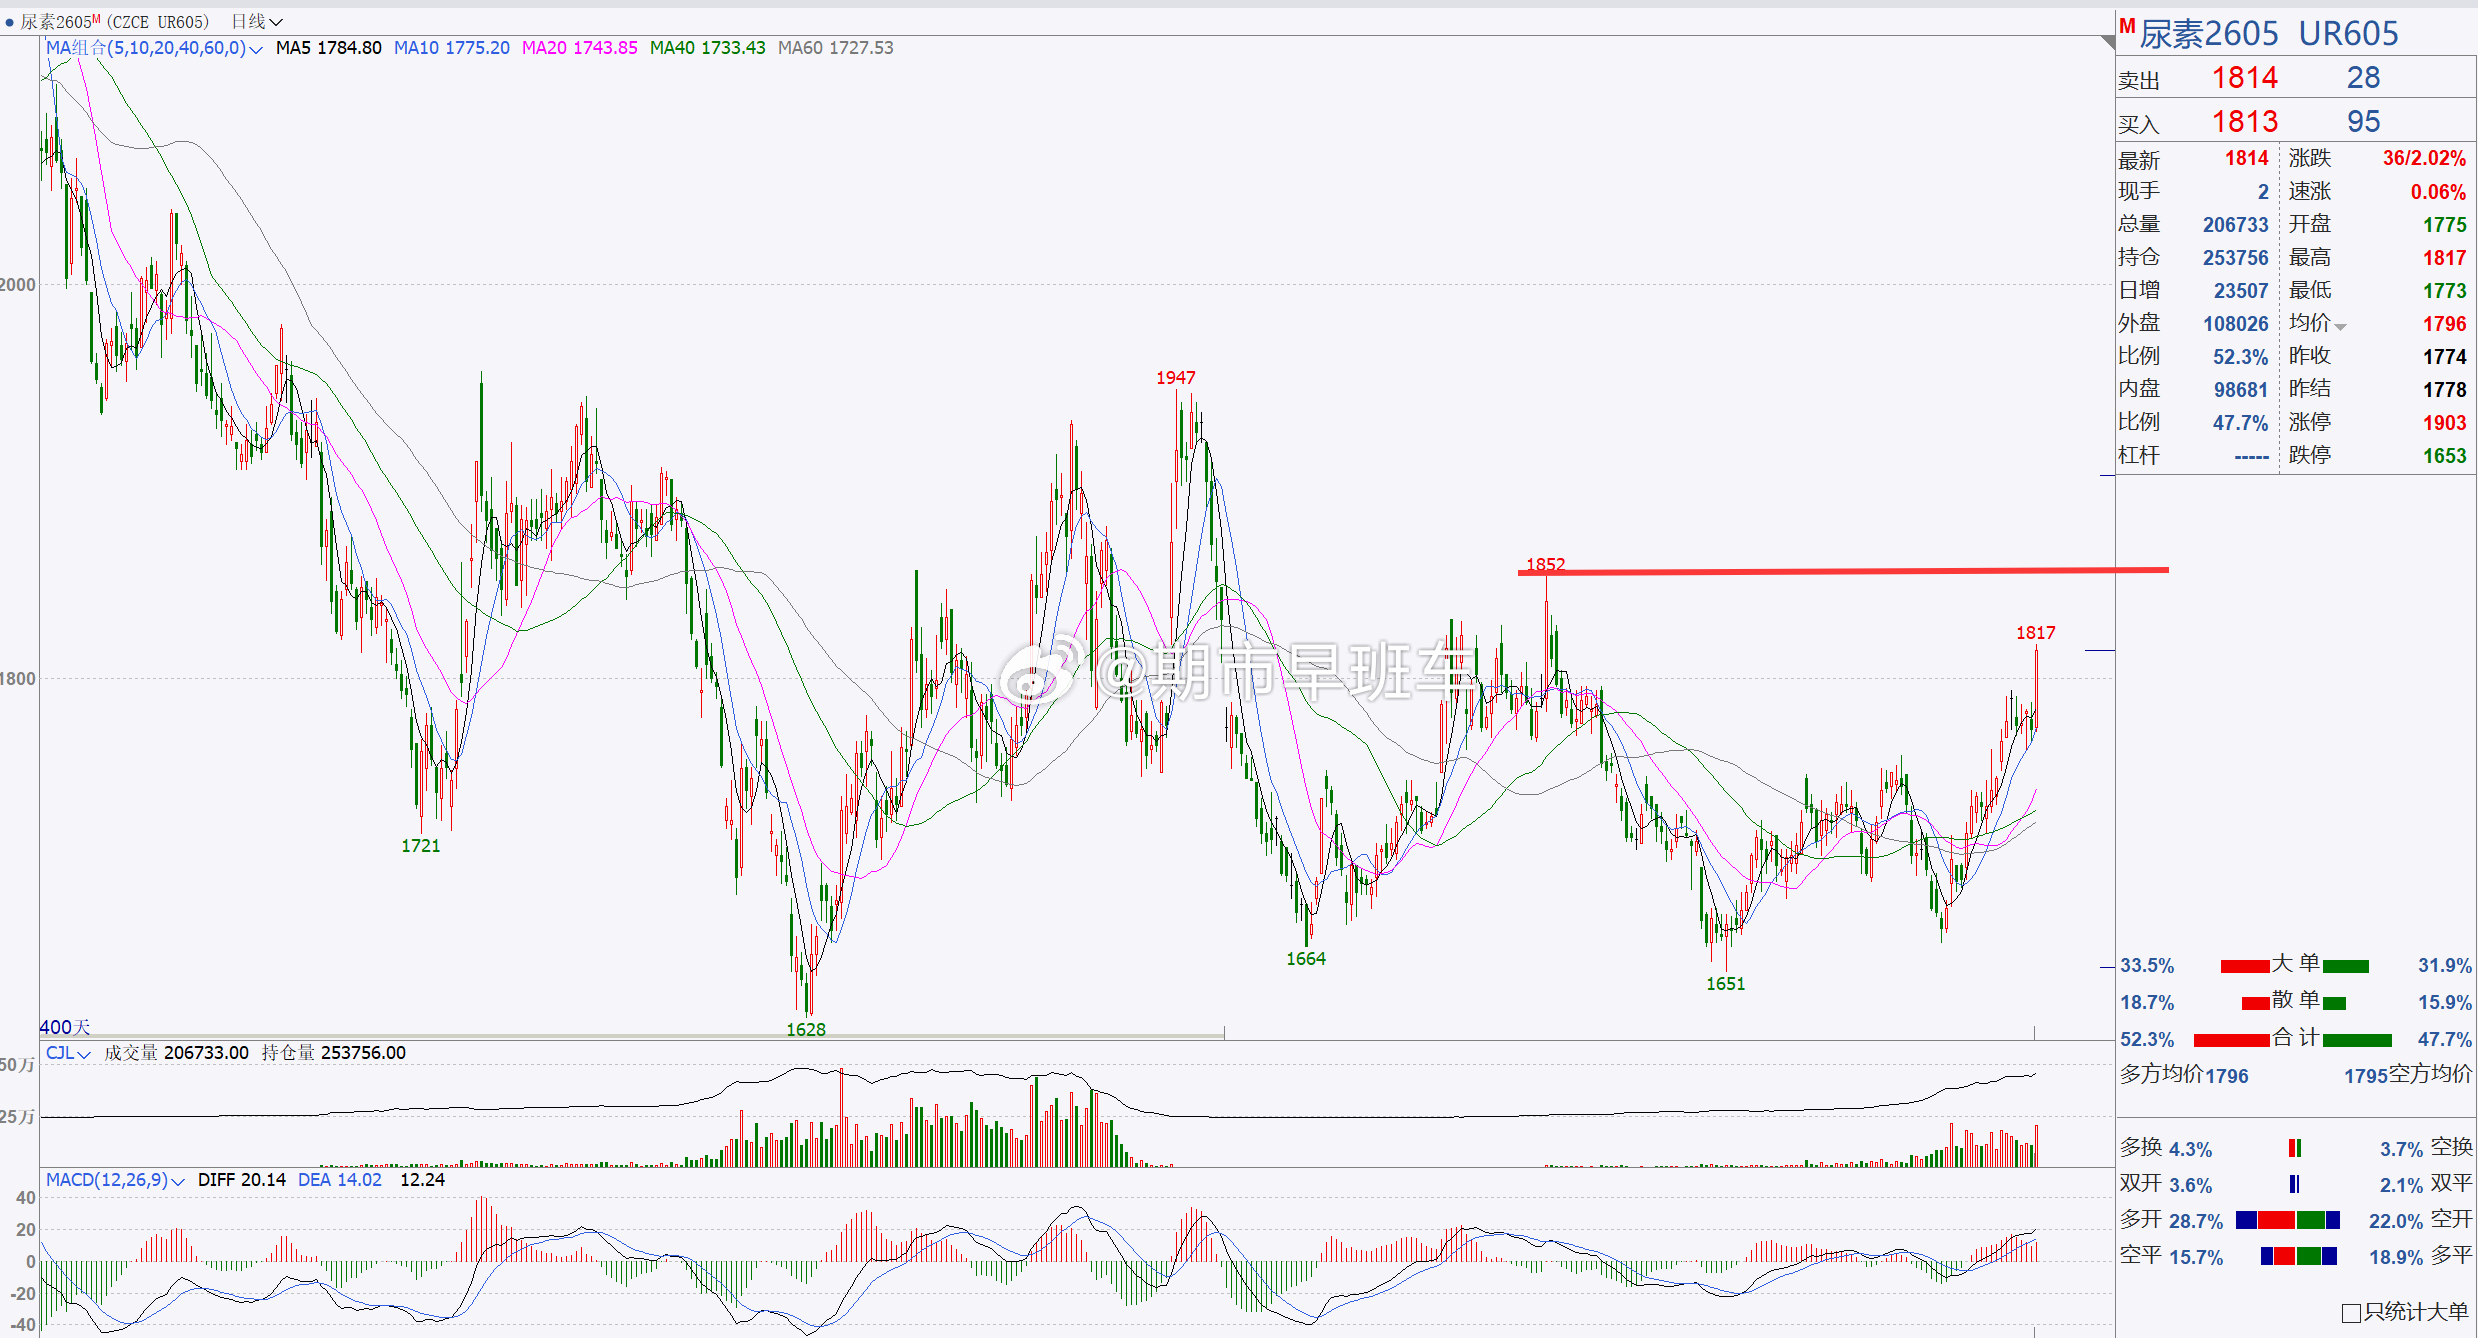Enable the 只统计大单 checkbox
Screen dimensions: 2478x1338
2351,1312
